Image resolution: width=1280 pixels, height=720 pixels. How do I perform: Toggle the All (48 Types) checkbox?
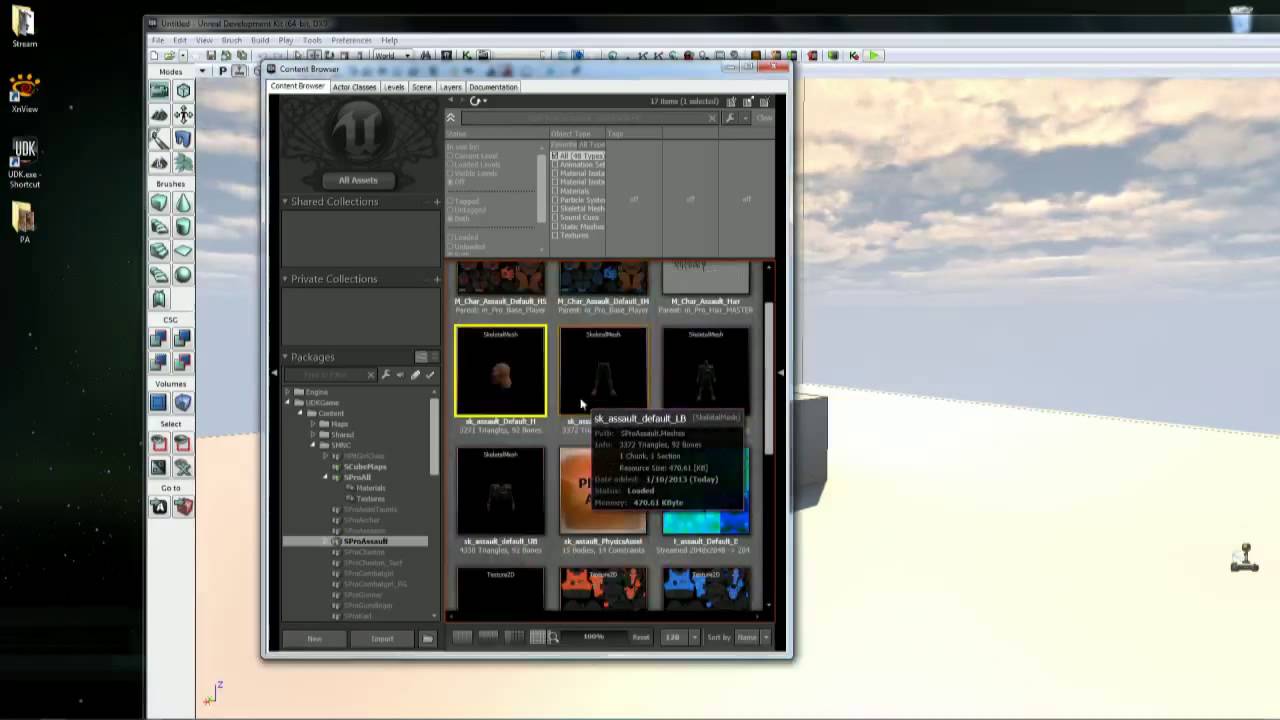(x=554, y=156)
